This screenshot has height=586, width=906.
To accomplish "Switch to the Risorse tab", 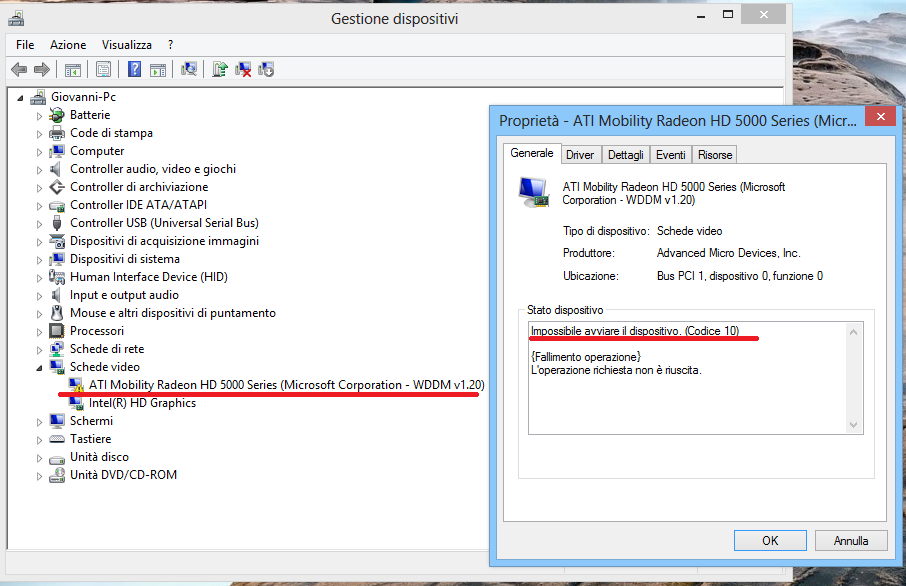I will pos(715,155).
